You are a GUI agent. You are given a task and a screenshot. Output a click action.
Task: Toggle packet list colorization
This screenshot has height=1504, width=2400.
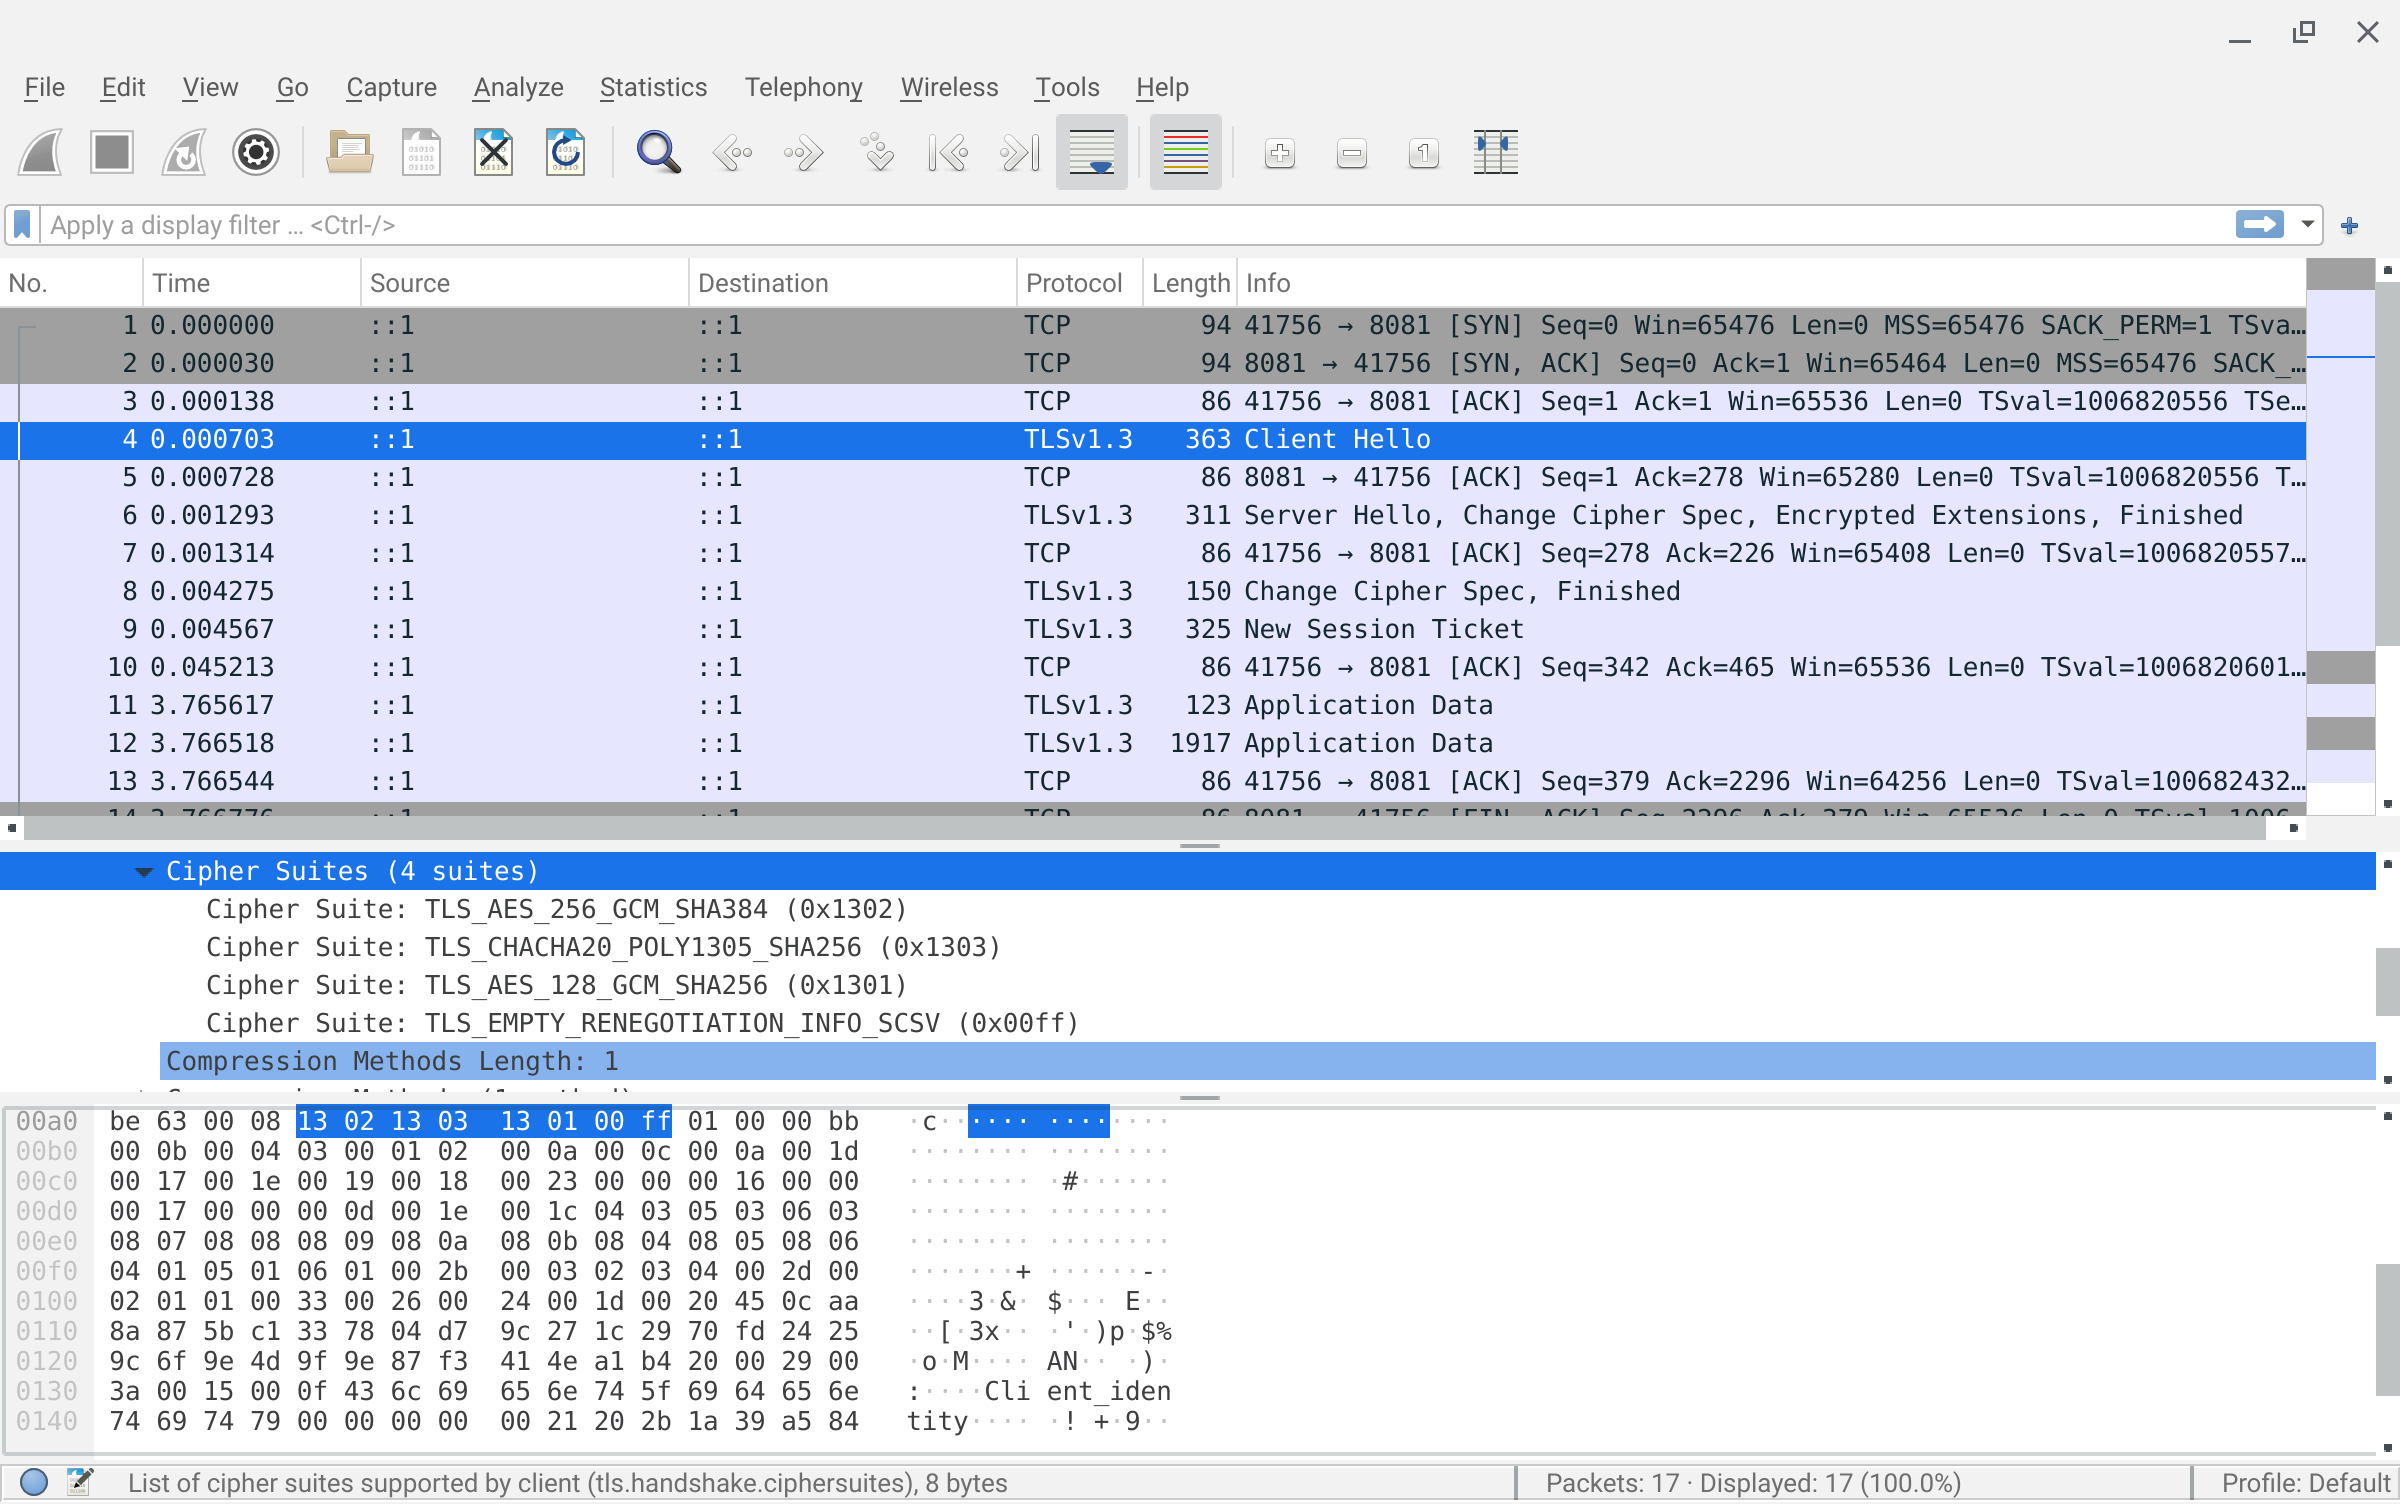1185,153
